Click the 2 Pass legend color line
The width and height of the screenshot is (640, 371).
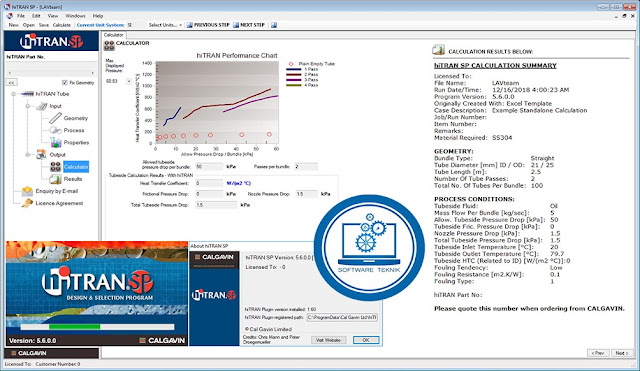point(294,75)
